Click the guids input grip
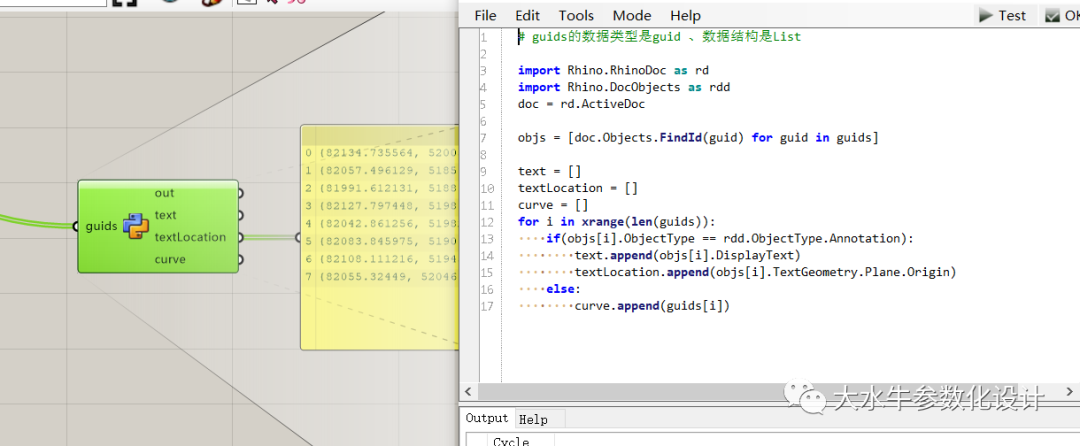1080x446 pixels. click(76, 226)
